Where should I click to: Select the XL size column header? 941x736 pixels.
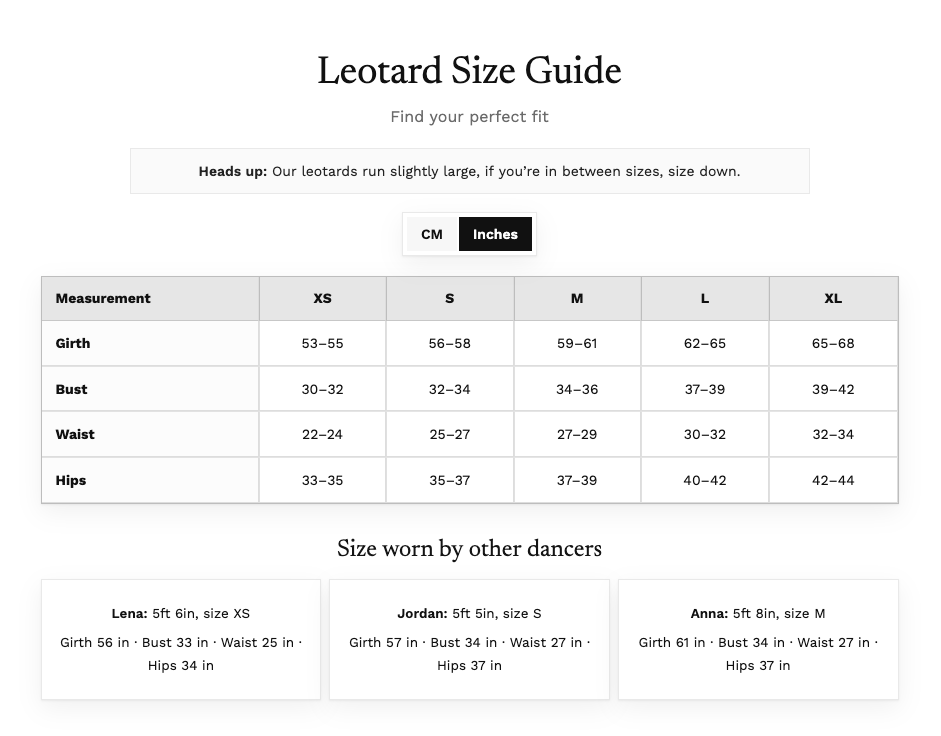(833, 298)
